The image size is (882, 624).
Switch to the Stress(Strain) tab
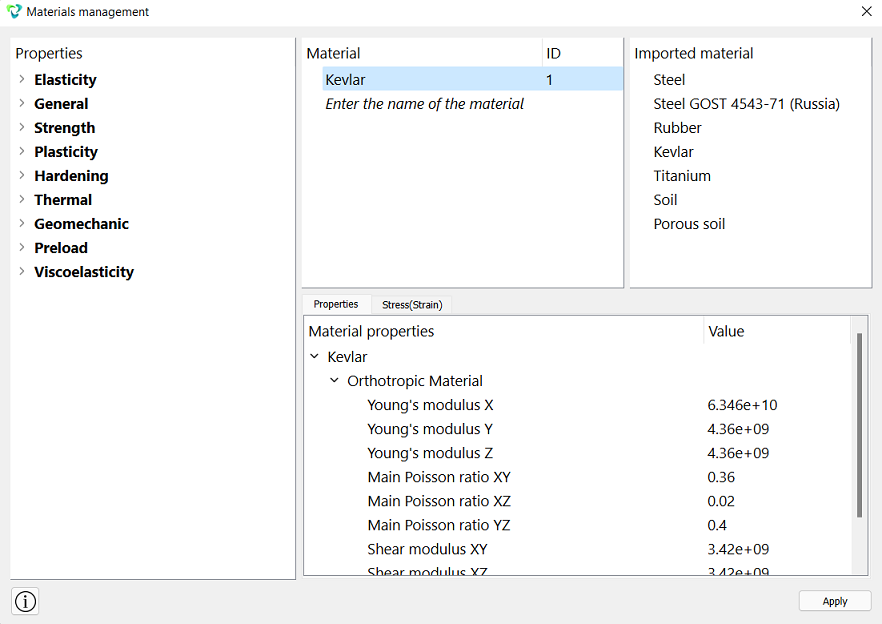pyautogui.click(x=412, y=304)
